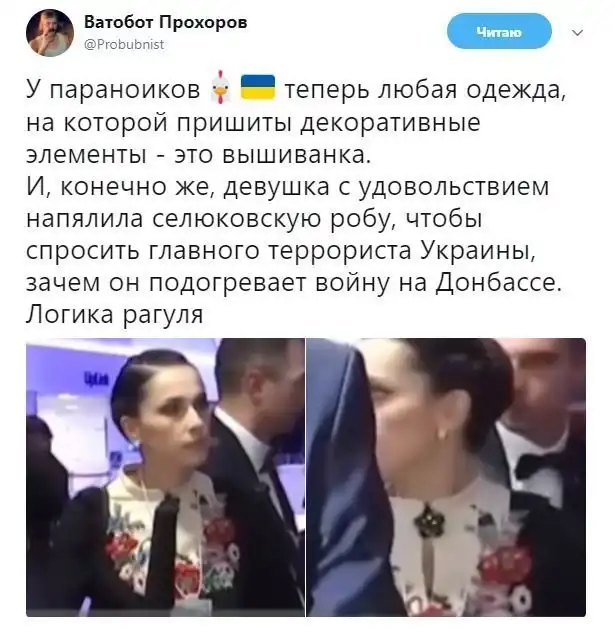Click the Ukrainian flag emoji

258,87
